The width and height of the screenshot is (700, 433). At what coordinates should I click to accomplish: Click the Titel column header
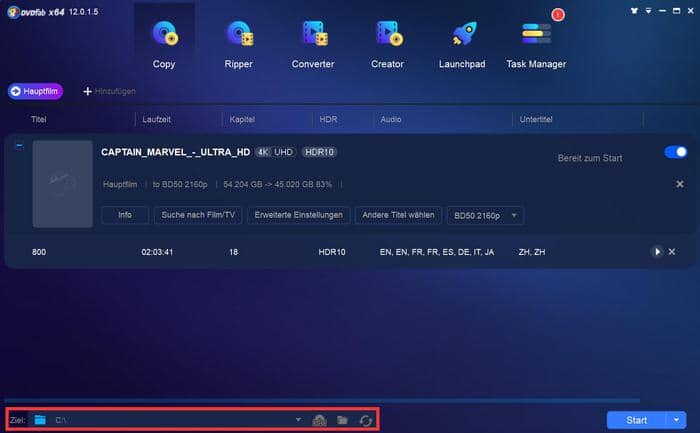click(x=38, y=119)
